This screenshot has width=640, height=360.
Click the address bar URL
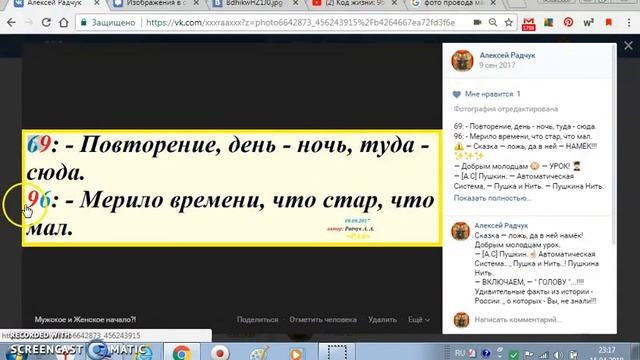click(x=300, y=22)
